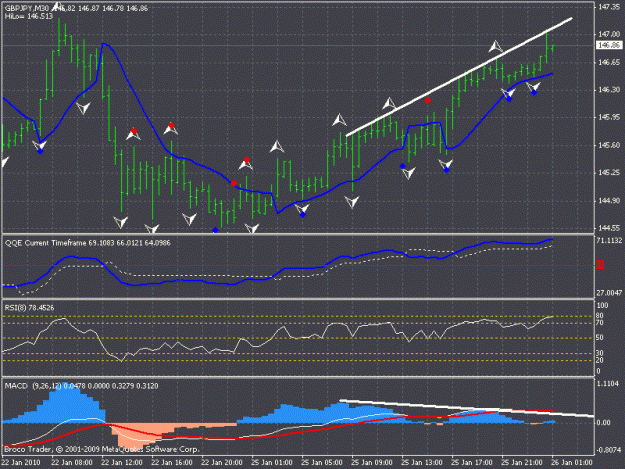
Task: Click the 25 Jan 01:00 time label
Action: point(272,463)
